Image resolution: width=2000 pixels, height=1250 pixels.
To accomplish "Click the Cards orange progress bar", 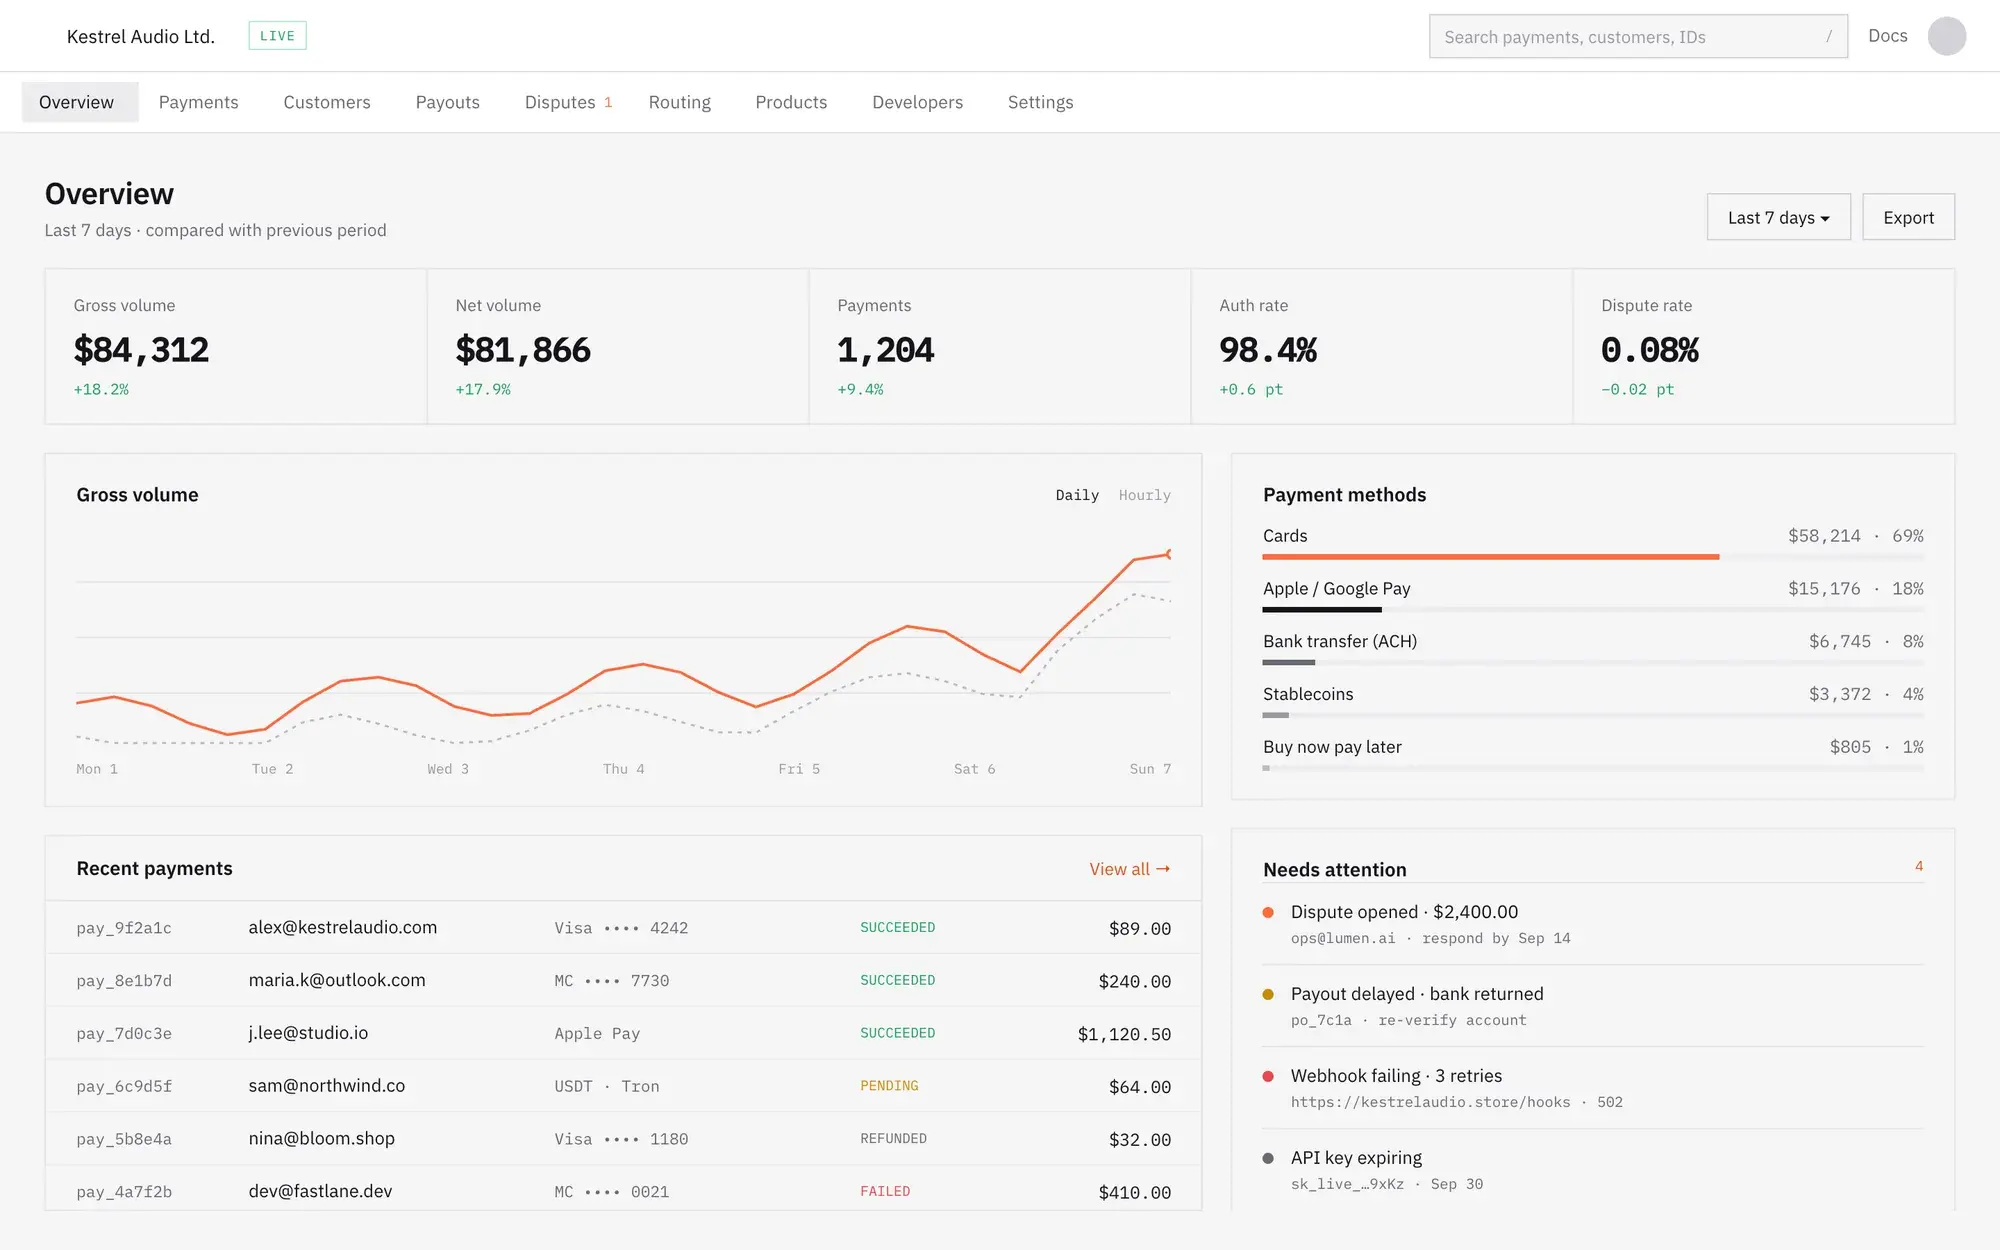I will click(x=1491, y=557).
